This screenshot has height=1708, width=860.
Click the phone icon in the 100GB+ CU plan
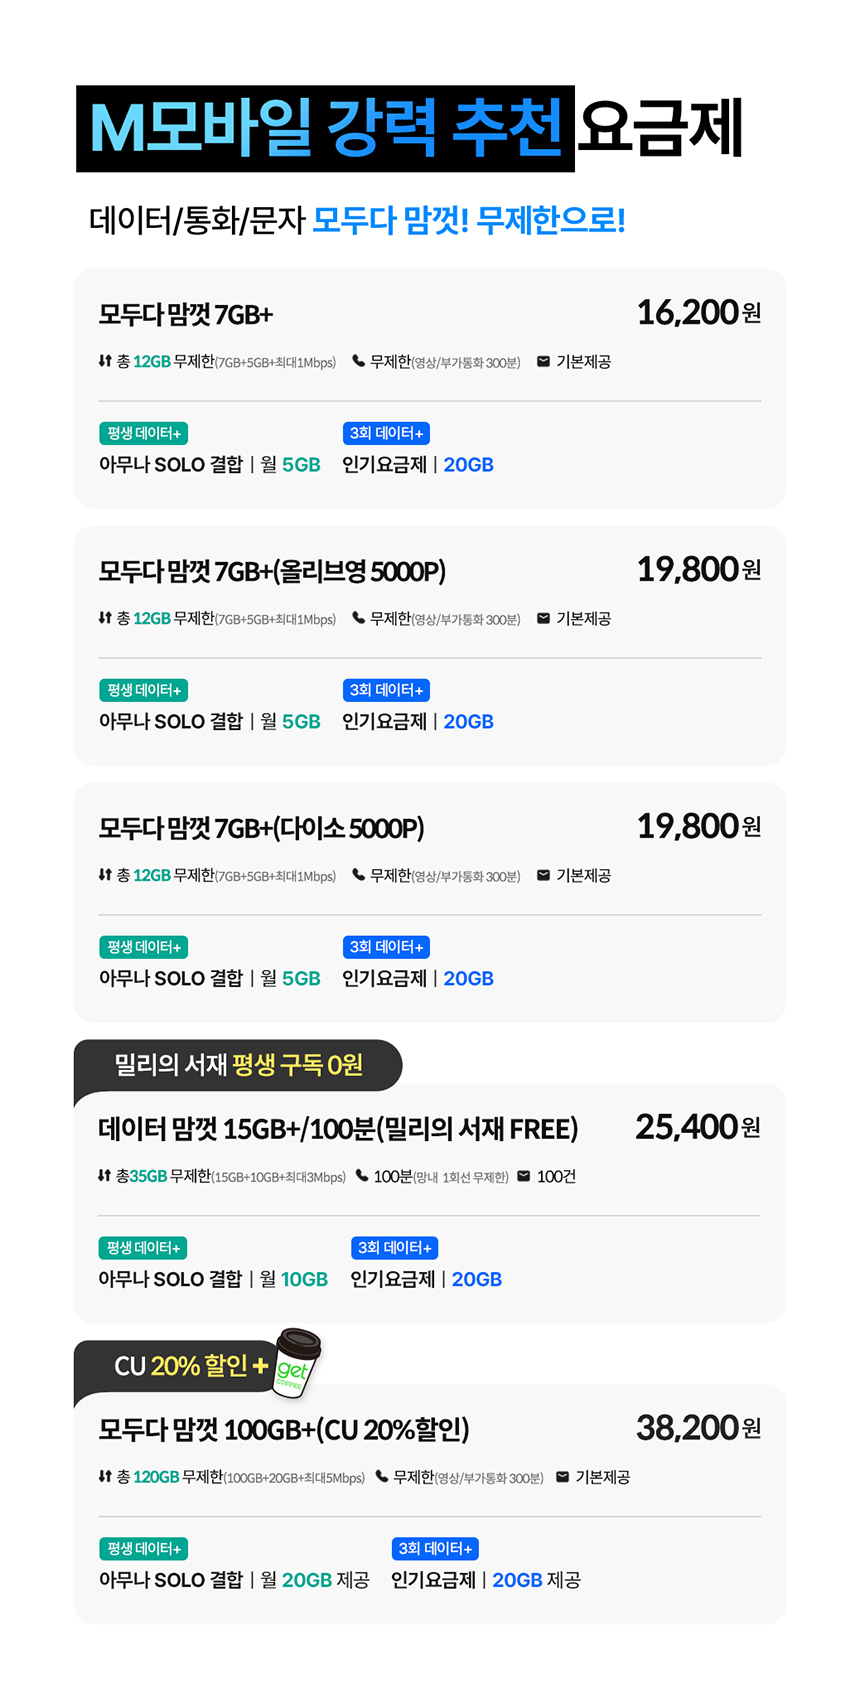pos(381,1476)
